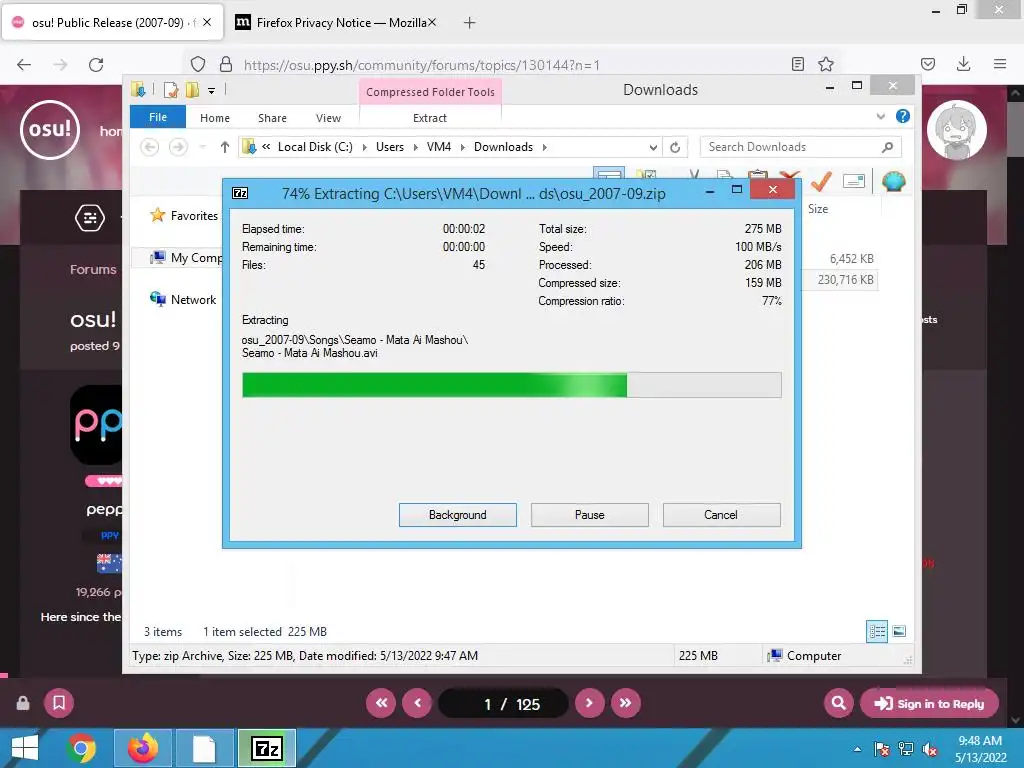Open a new Firefox tab
1024x768 pixels.
(x=469, y=23)
